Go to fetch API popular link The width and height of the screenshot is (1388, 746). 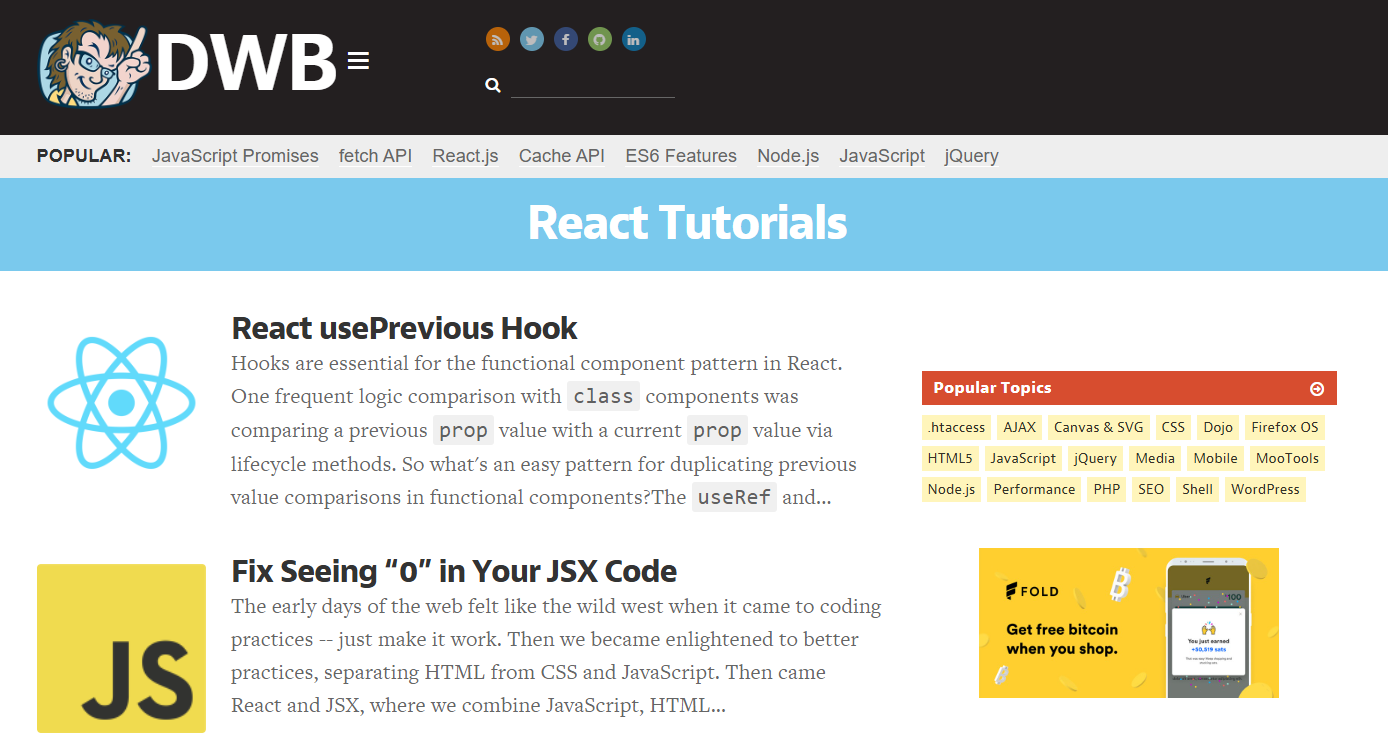[x=375, y=156]
